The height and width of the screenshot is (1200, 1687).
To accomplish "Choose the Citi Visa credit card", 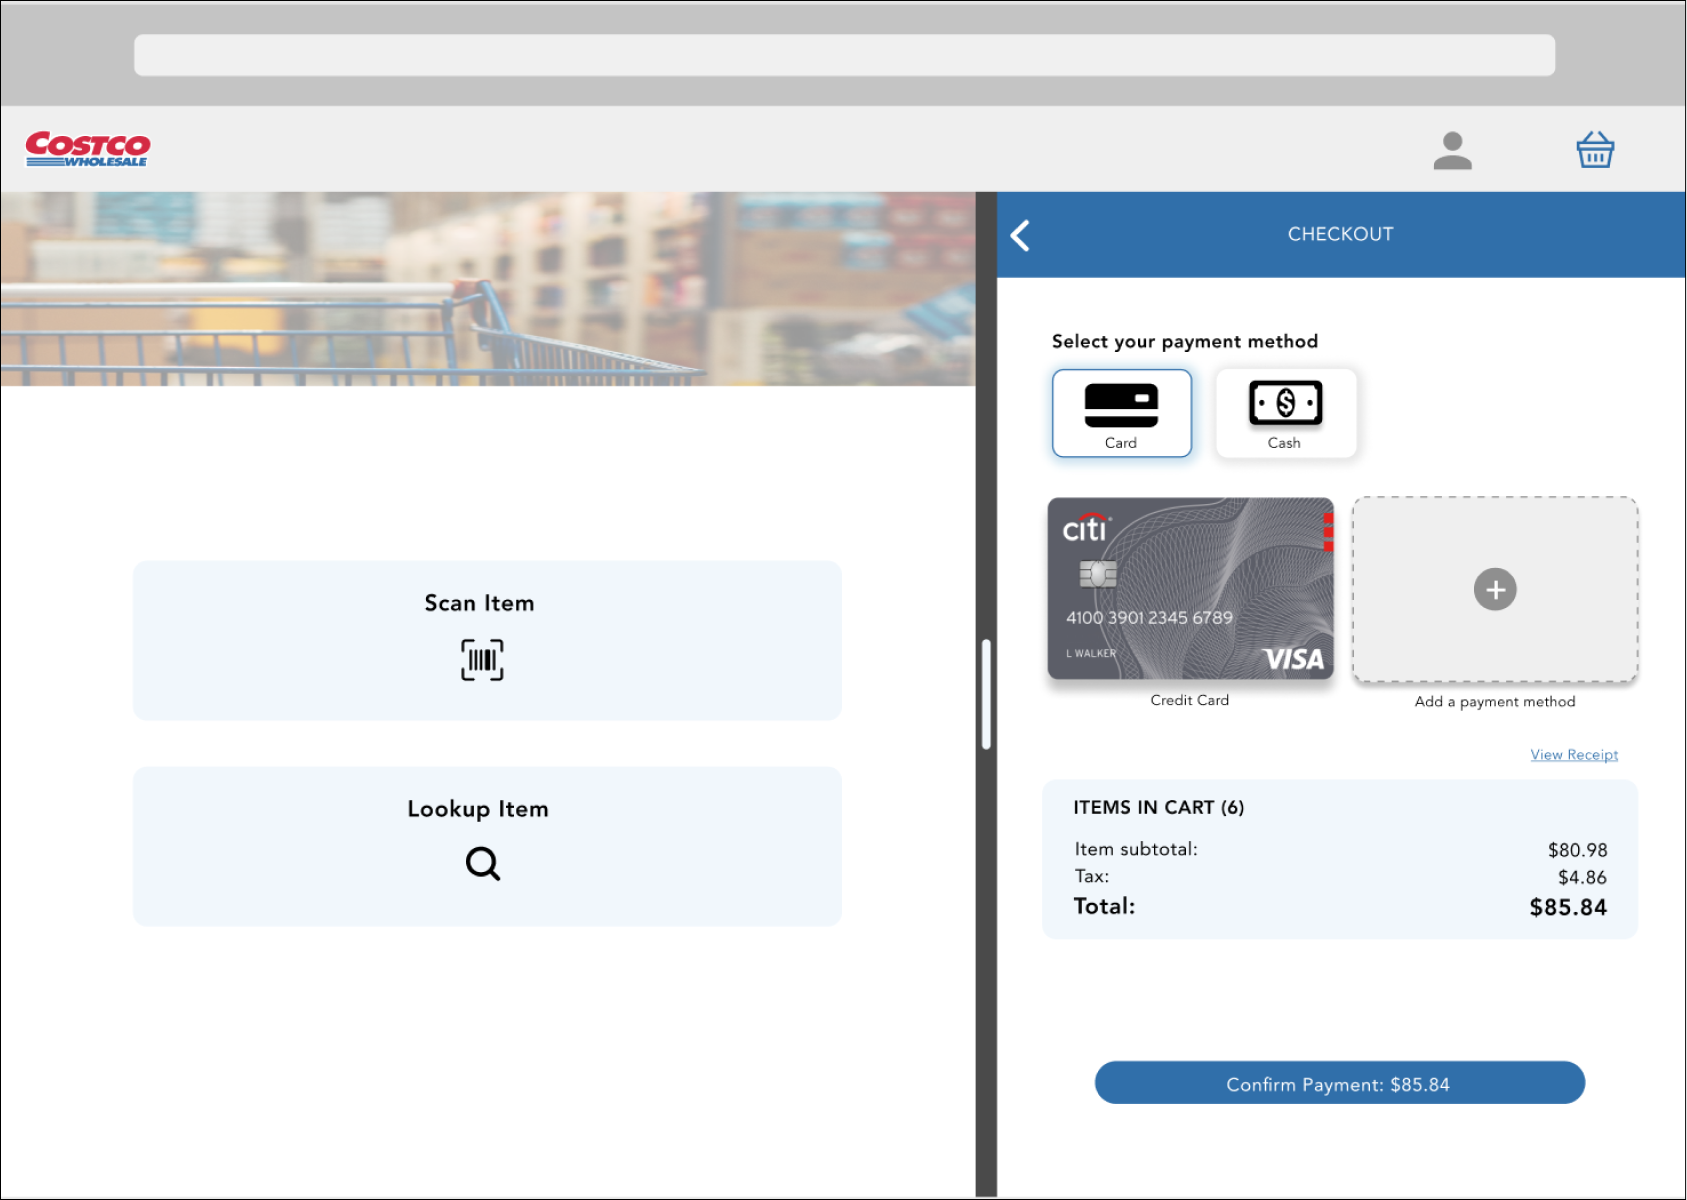I will pyautogui.click(x=1190, y=589).
